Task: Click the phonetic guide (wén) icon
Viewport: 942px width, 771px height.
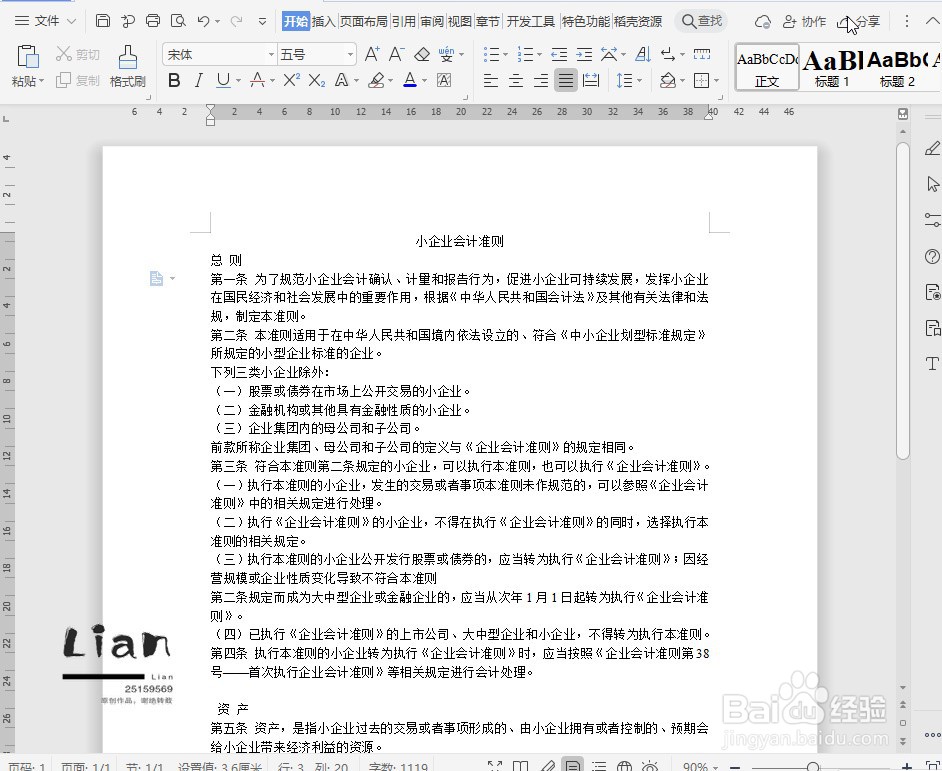Action: [446, 54]
